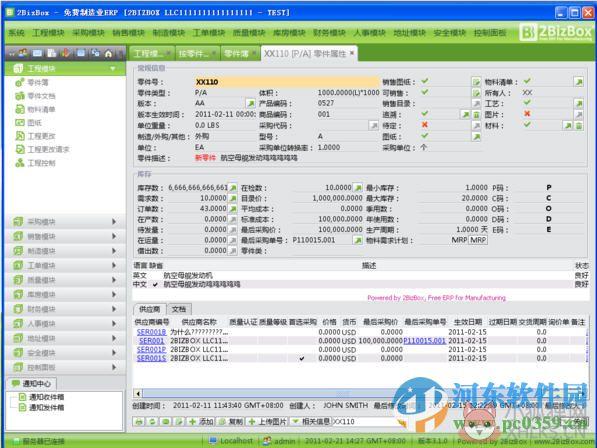The width and height of the screenshot is (597, 448).
Task: Open purchase order link P110015.001 in the supplier table
Action: (x=424, y=341)
